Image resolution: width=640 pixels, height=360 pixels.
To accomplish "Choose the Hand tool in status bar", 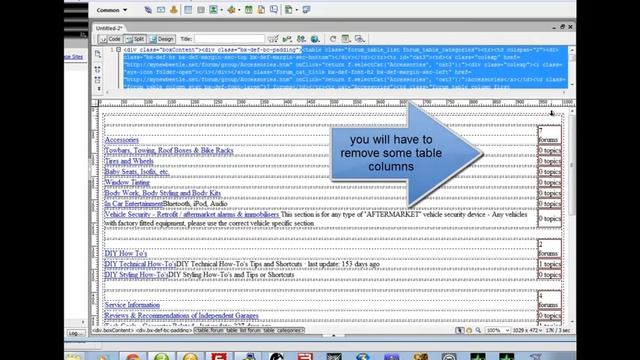I will click(469, 330).
